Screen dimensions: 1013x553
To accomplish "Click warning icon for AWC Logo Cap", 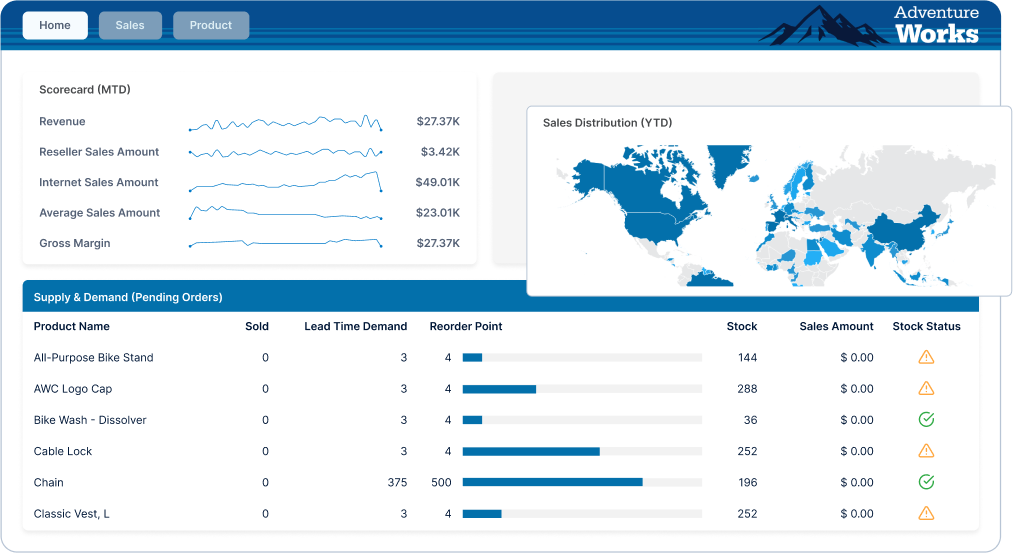I will pyautogui.click(x=926, y=388).
